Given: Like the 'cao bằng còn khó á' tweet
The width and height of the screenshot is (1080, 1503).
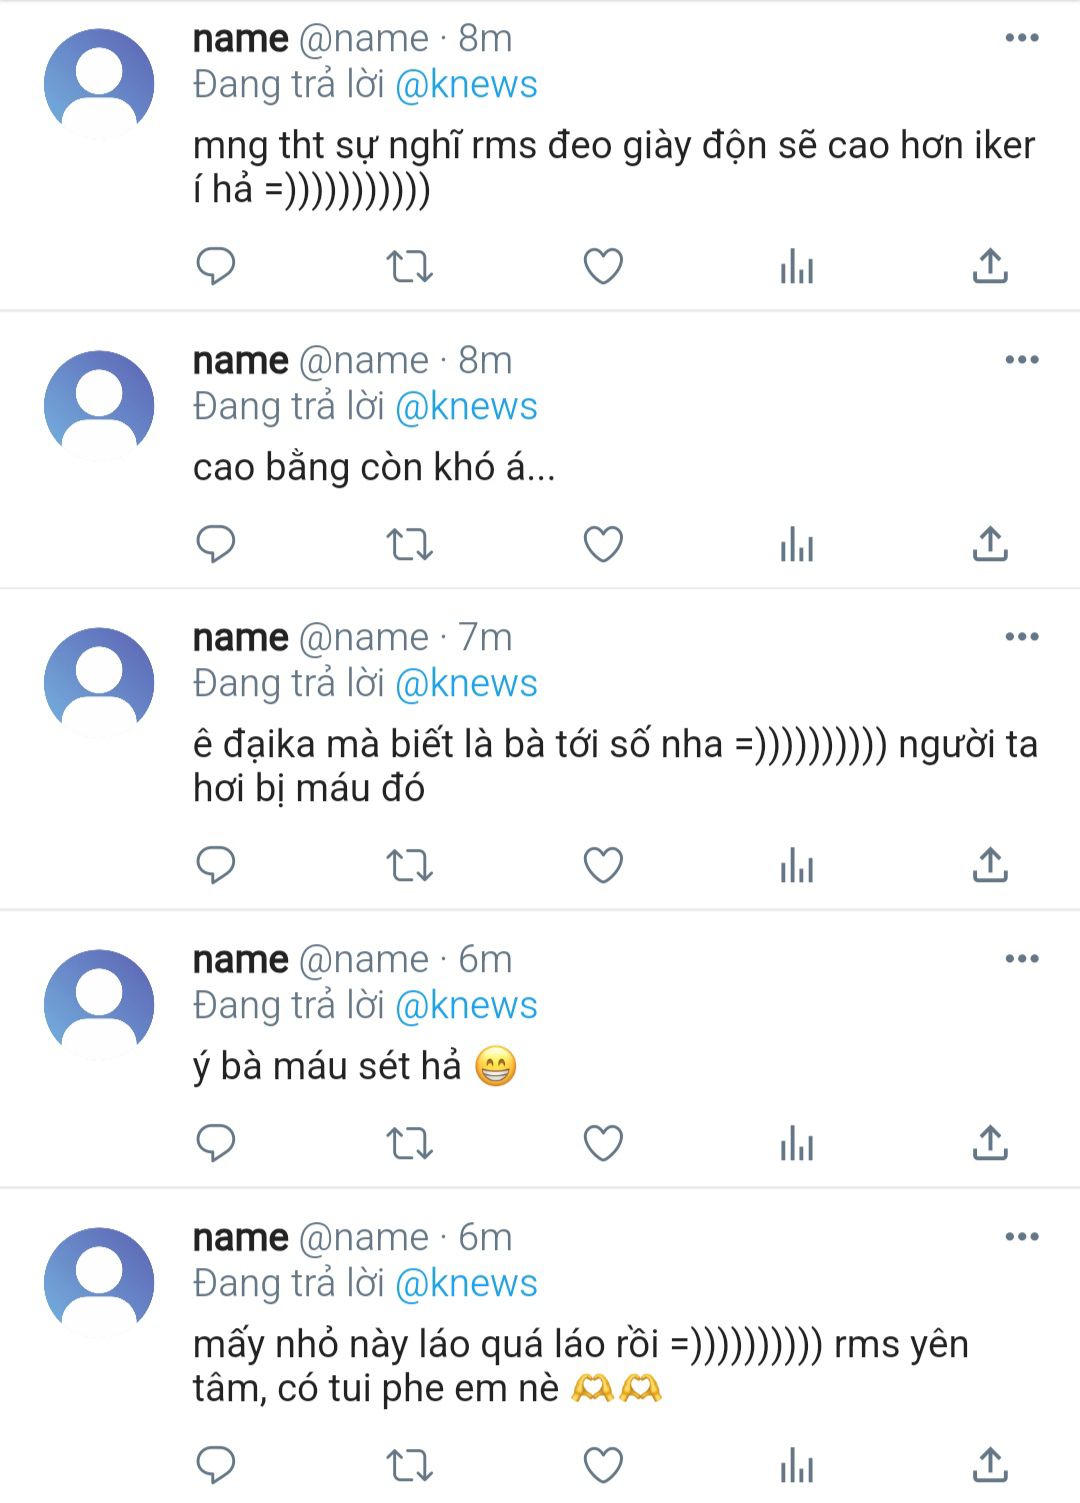Looking at the screenshot, I should 603,544.
